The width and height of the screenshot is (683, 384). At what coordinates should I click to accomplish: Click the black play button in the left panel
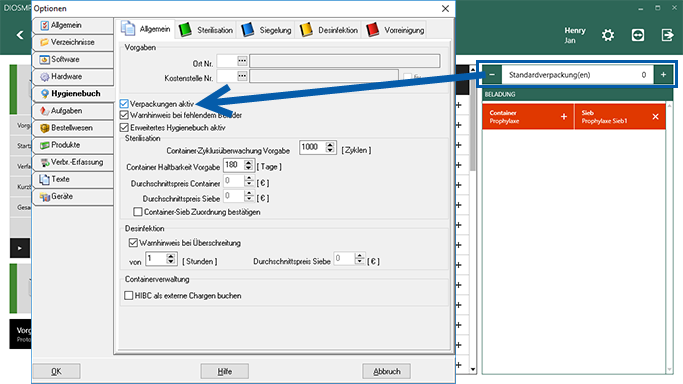pos(20,248)
